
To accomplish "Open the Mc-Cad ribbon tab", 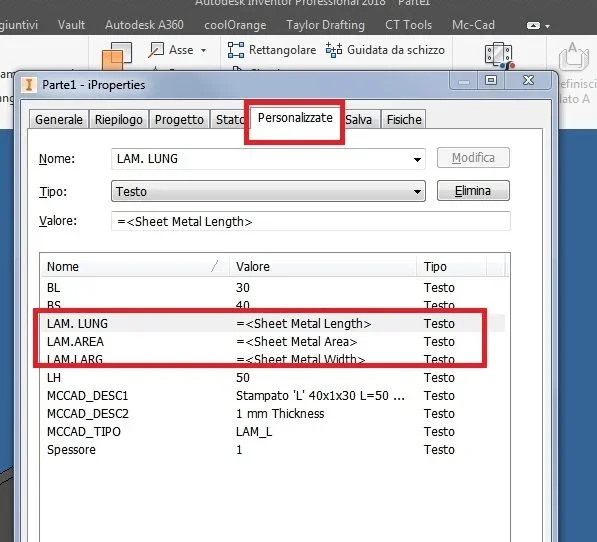I will click(473, 25).
